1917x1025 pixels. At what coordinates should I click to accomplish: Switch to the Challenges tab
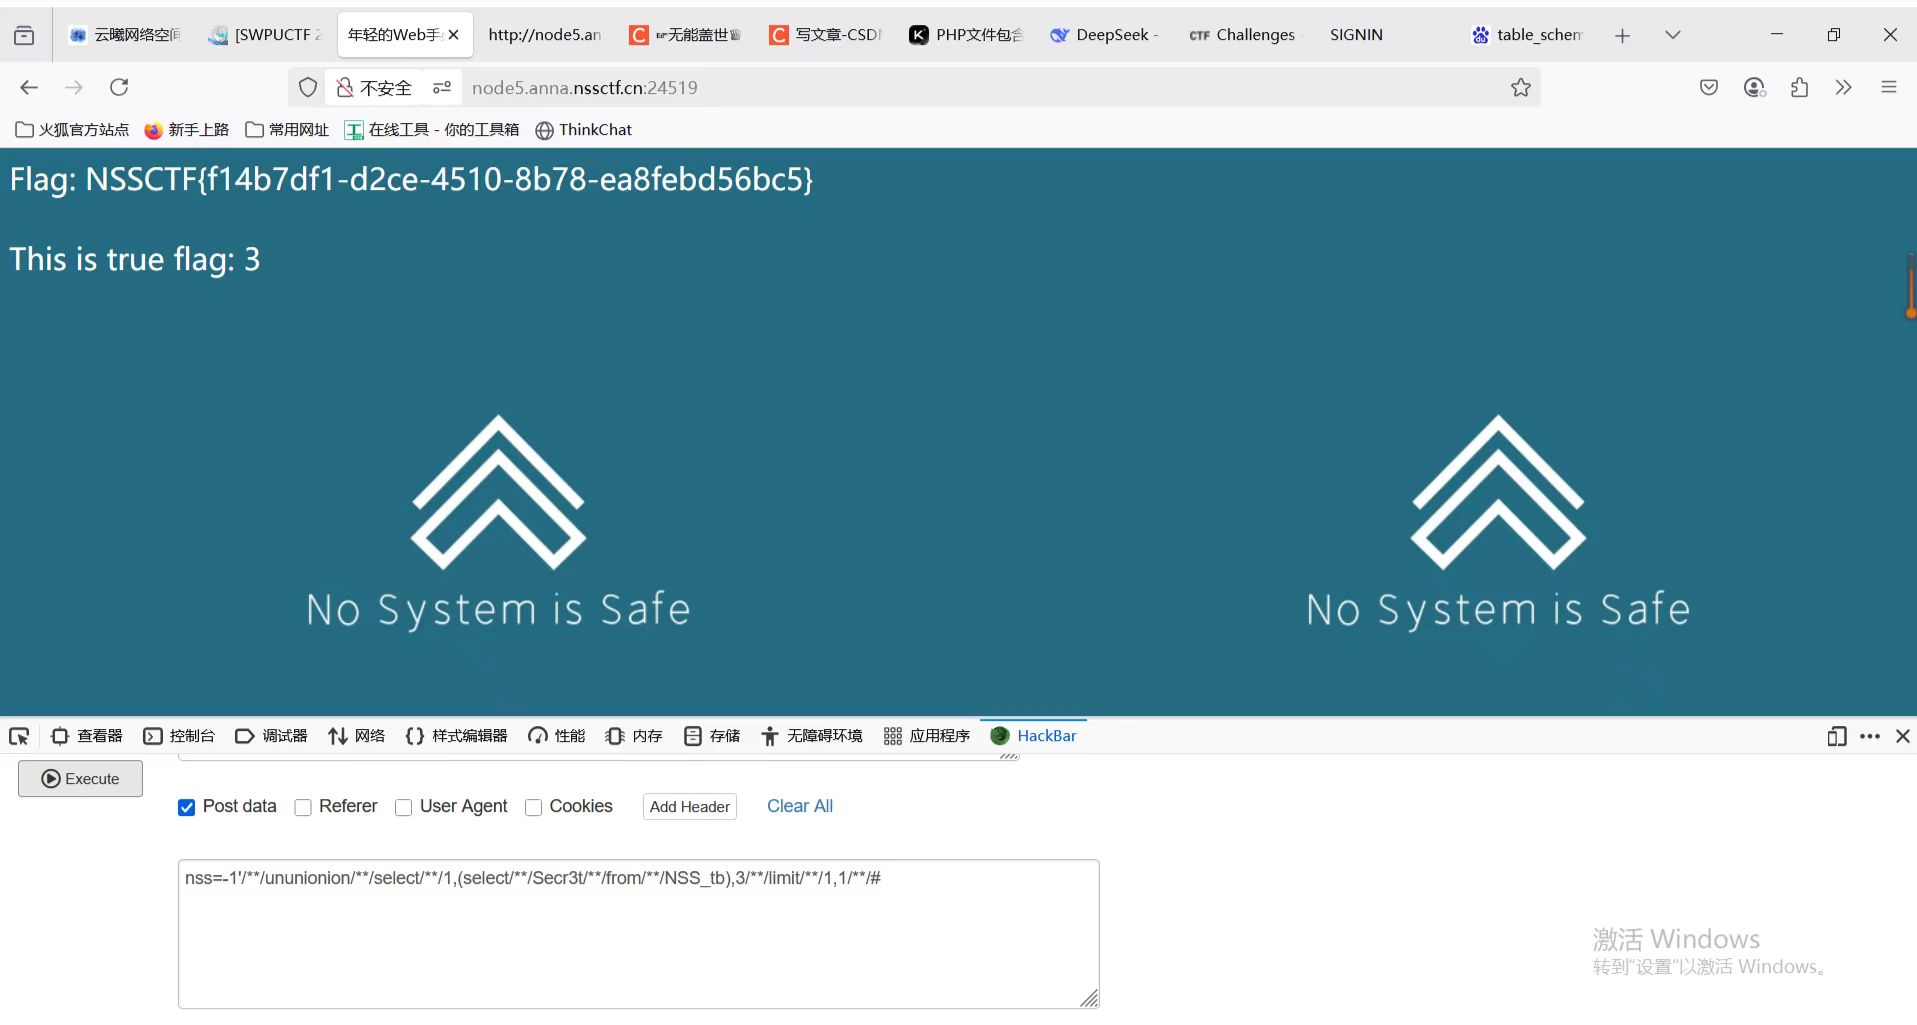pos(1243,35)
